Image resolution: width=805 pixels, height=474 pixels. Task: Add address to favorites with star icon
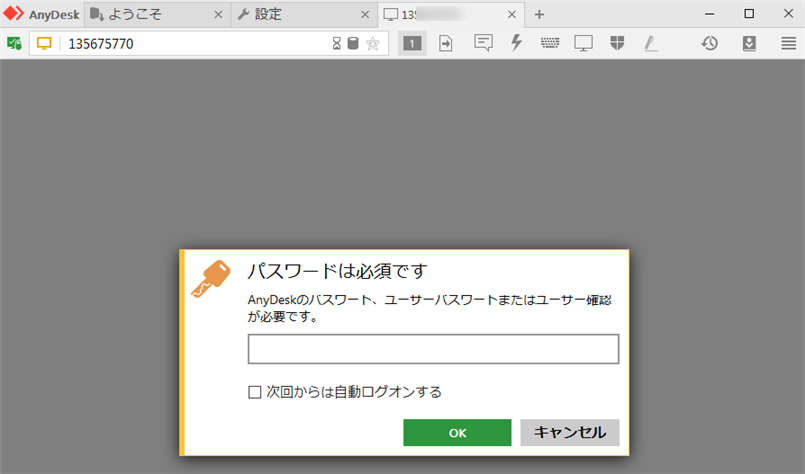[373, 44]
